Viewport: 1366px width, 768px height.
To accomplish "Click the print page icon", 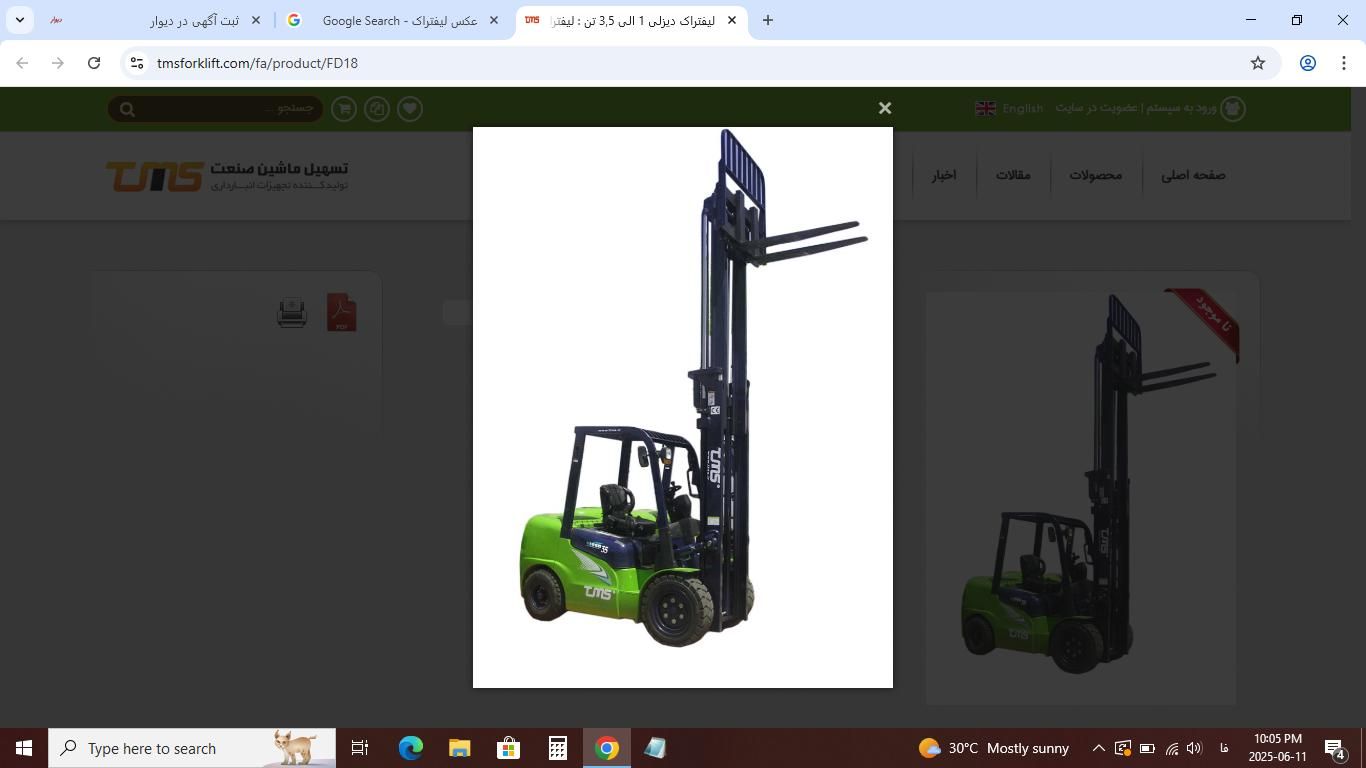I will [x=292, y=313].
